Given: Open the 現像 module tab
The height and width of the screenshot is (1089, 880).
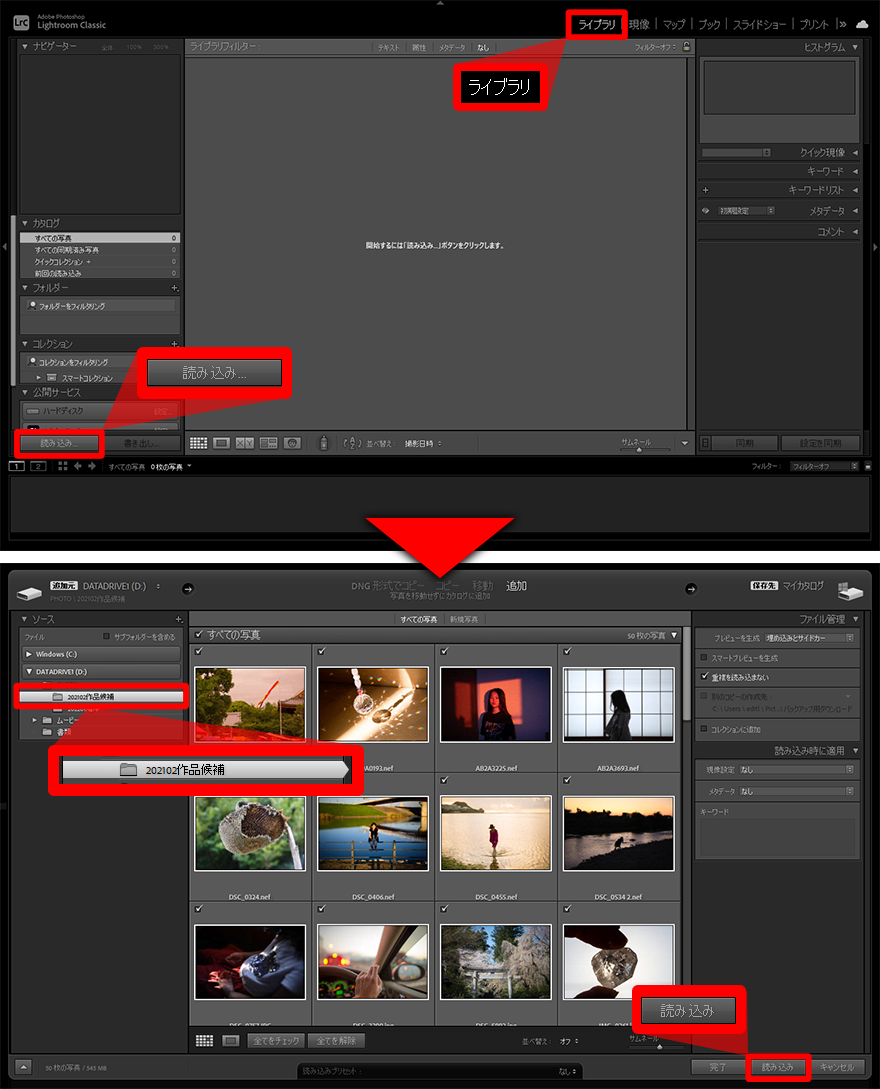Looking at the screenshot, I should coord(639,24).
